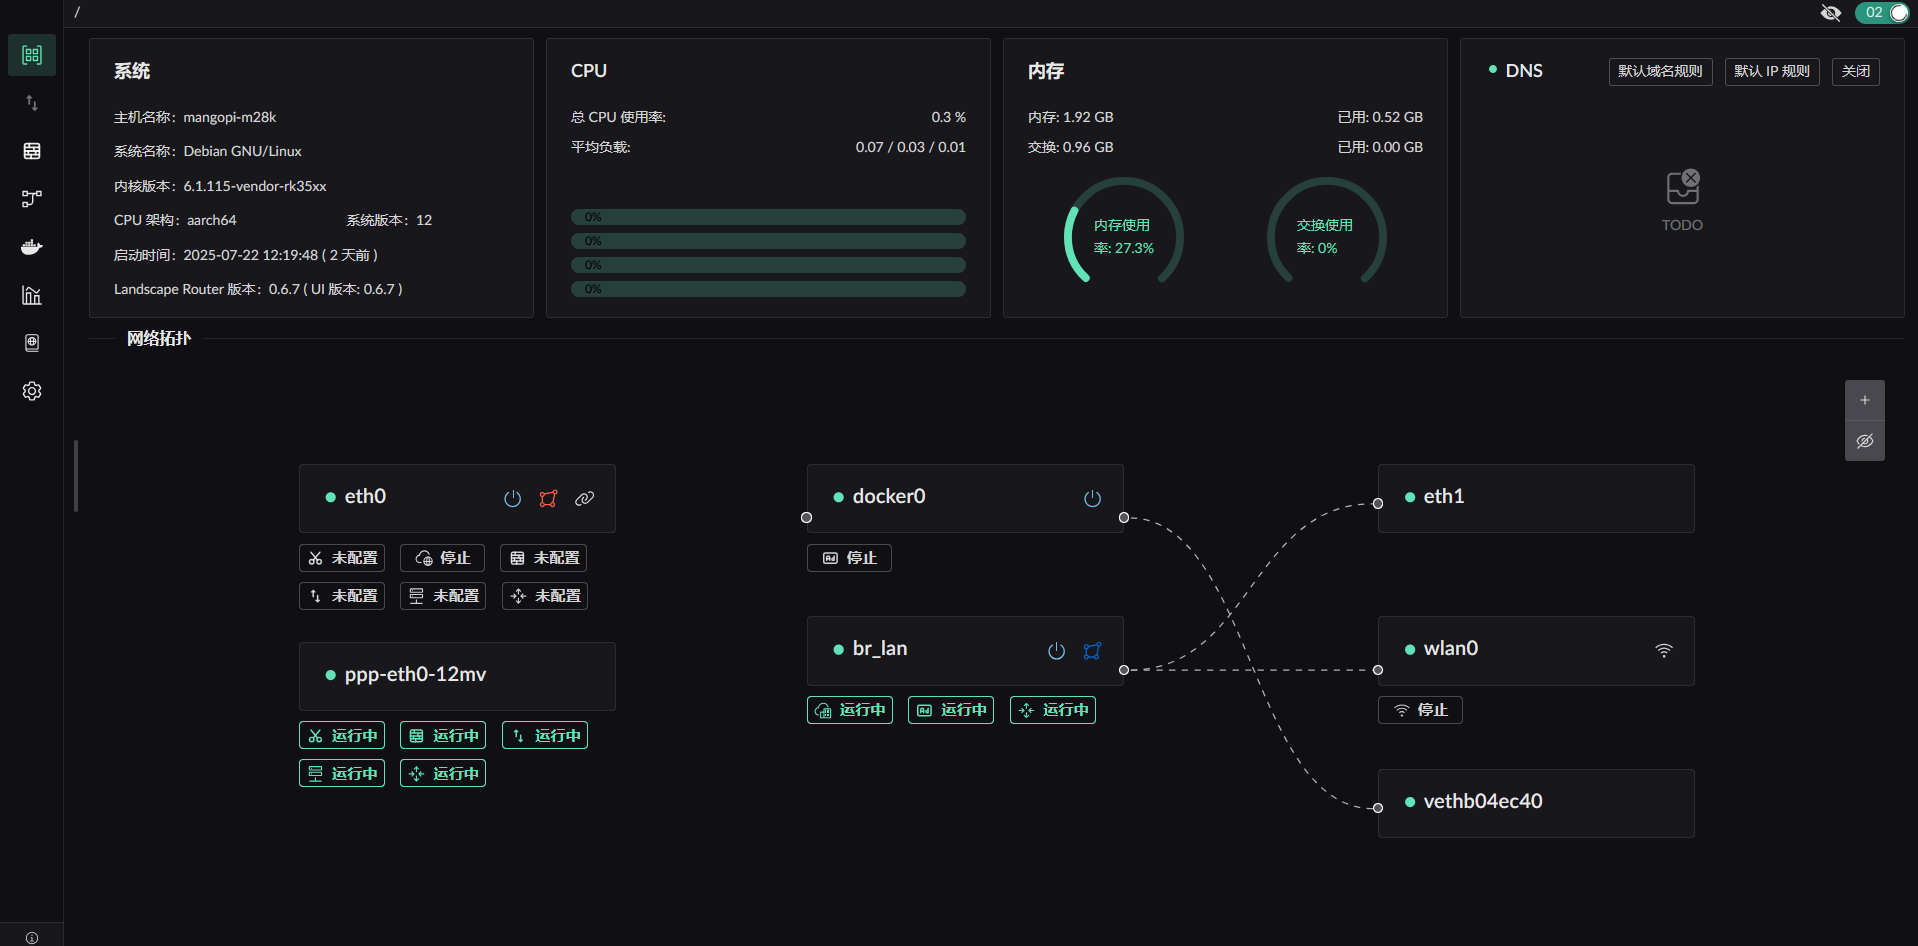Click ppp-eth0-12mv scissors 运行中 badge

342,736
